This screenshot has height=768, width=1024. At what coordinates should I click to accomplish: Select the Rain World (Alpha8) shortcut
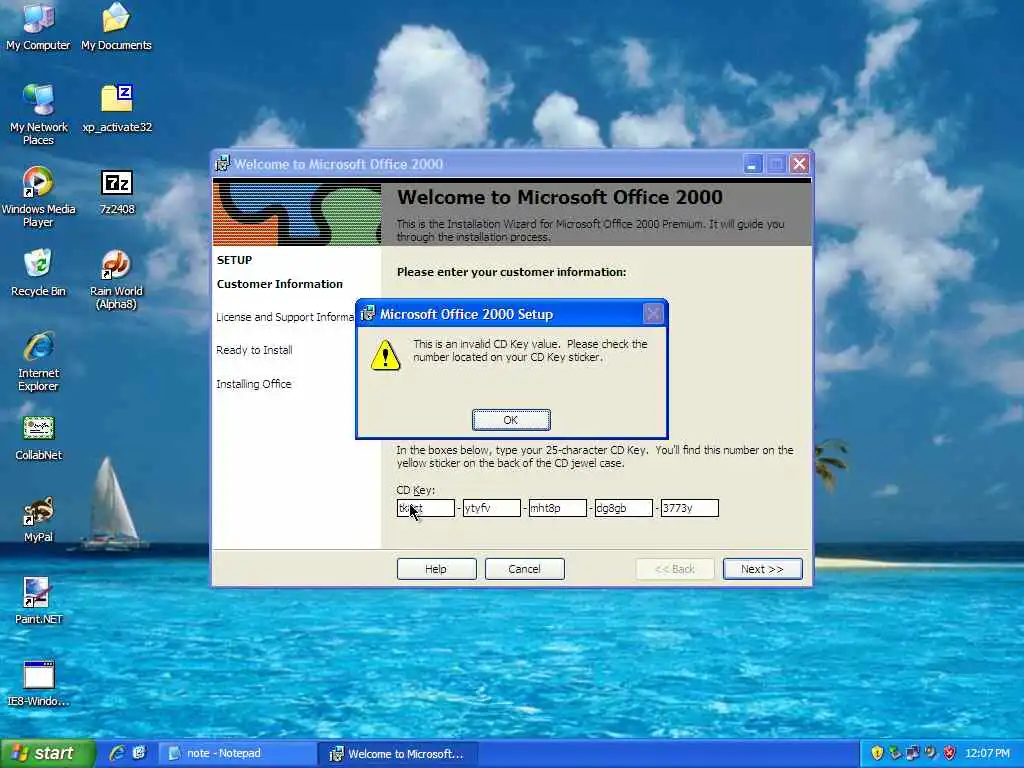tap(116, 280)
